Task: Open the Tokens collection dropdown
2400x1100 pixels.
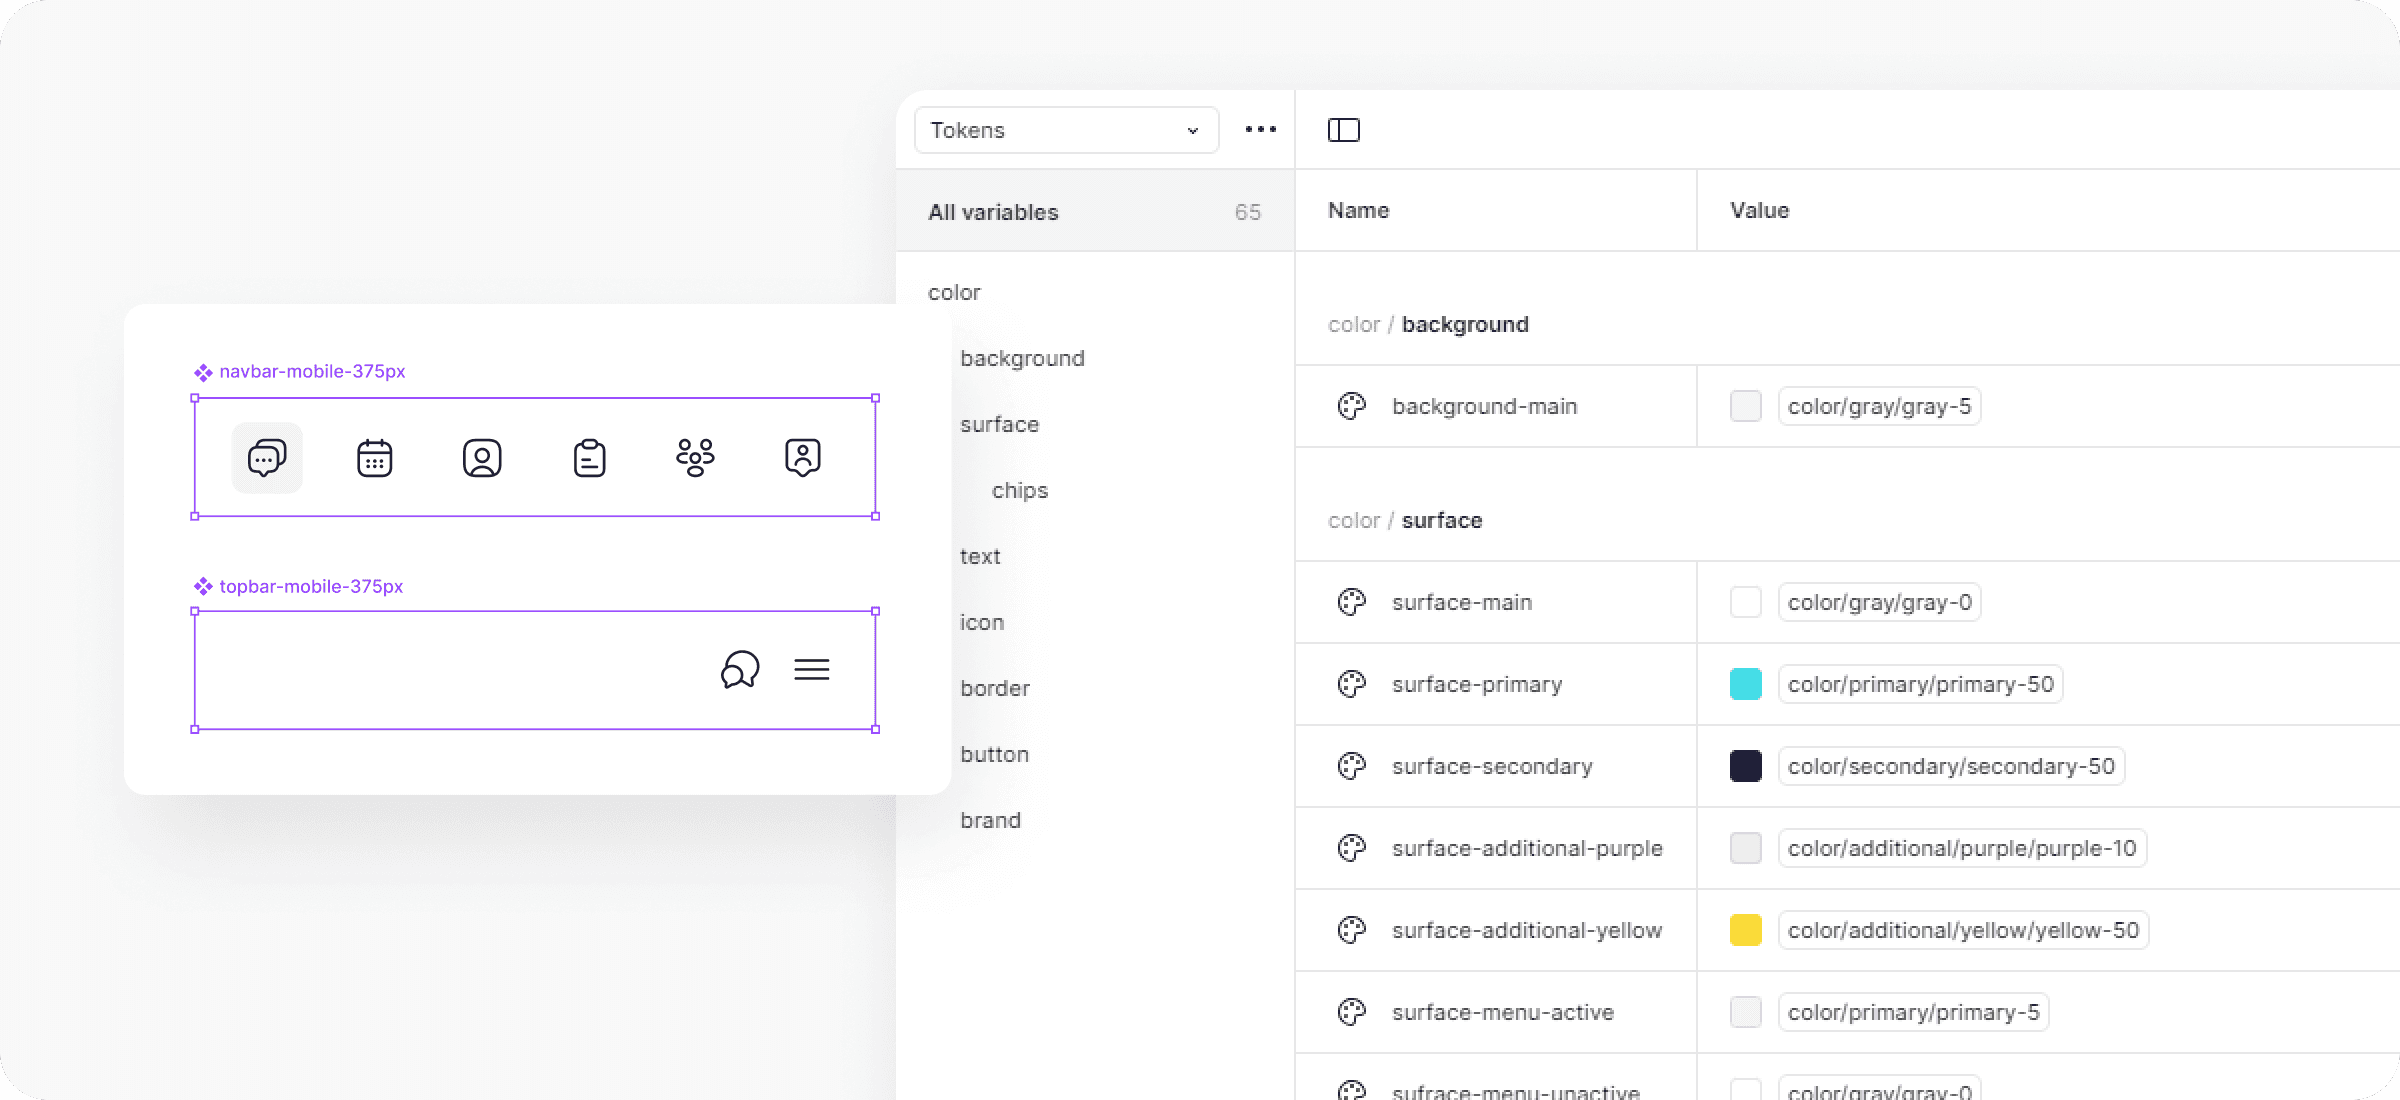Action: click(x=1066, y=130)
